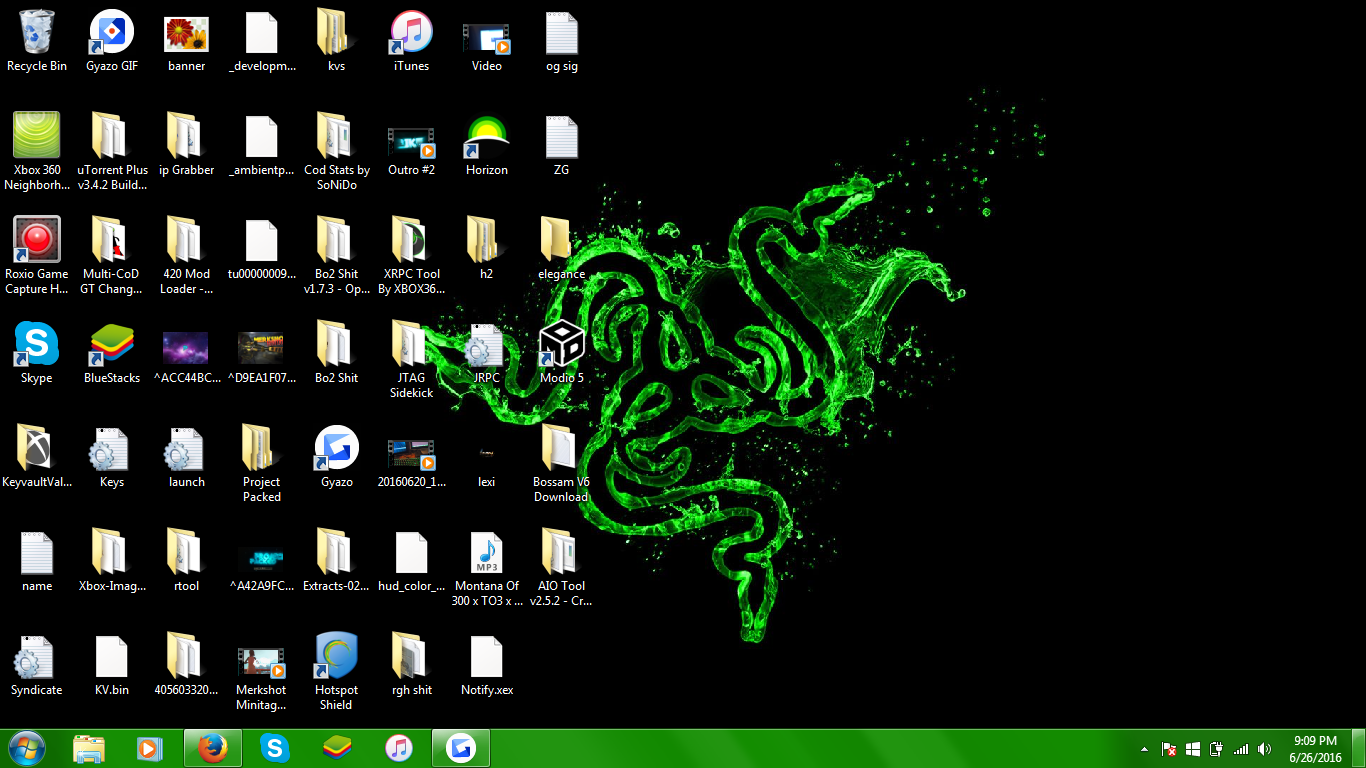This screenshot has height=768, width=1366.
Task: Open the Bo2 Shit v1.7.3 folder
Action: point(336,256)
